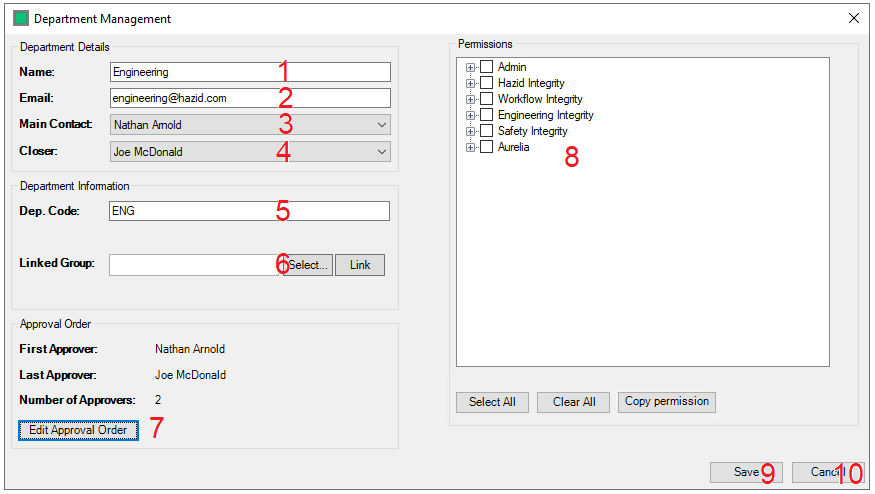875x494 pixels.
Task: Expand the Safety Integrity tree node
Action: pyautogui.click(x=470, y=131)
